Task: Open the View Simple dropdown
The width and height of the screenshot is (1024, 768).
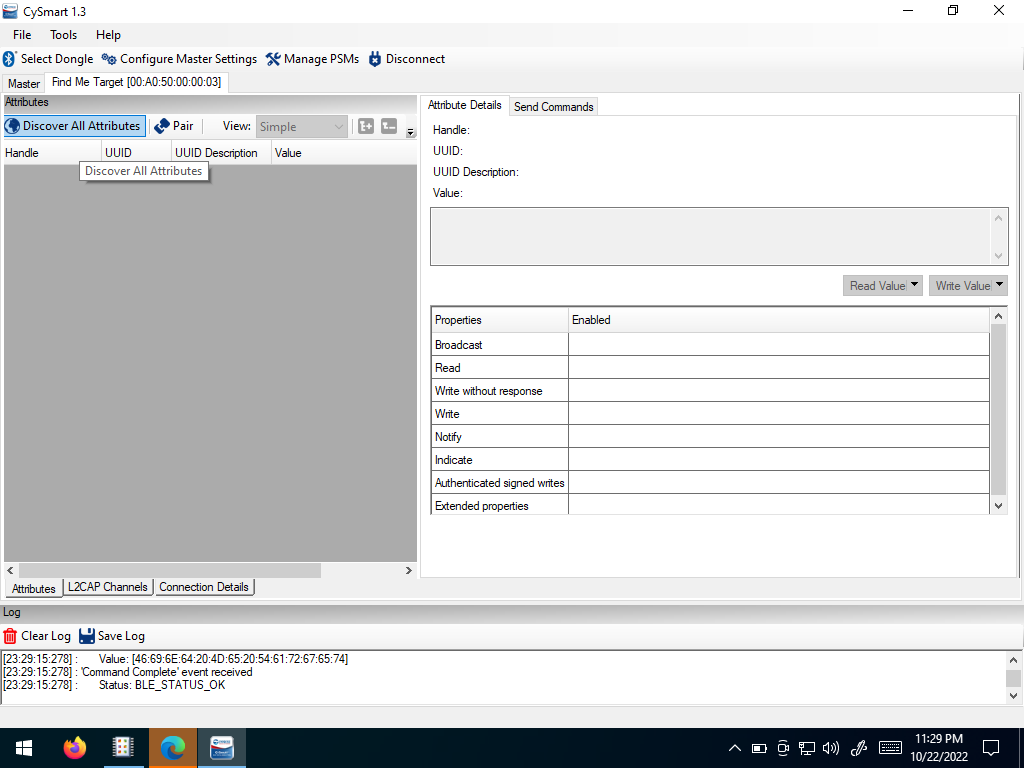Action: coord(301,127)
